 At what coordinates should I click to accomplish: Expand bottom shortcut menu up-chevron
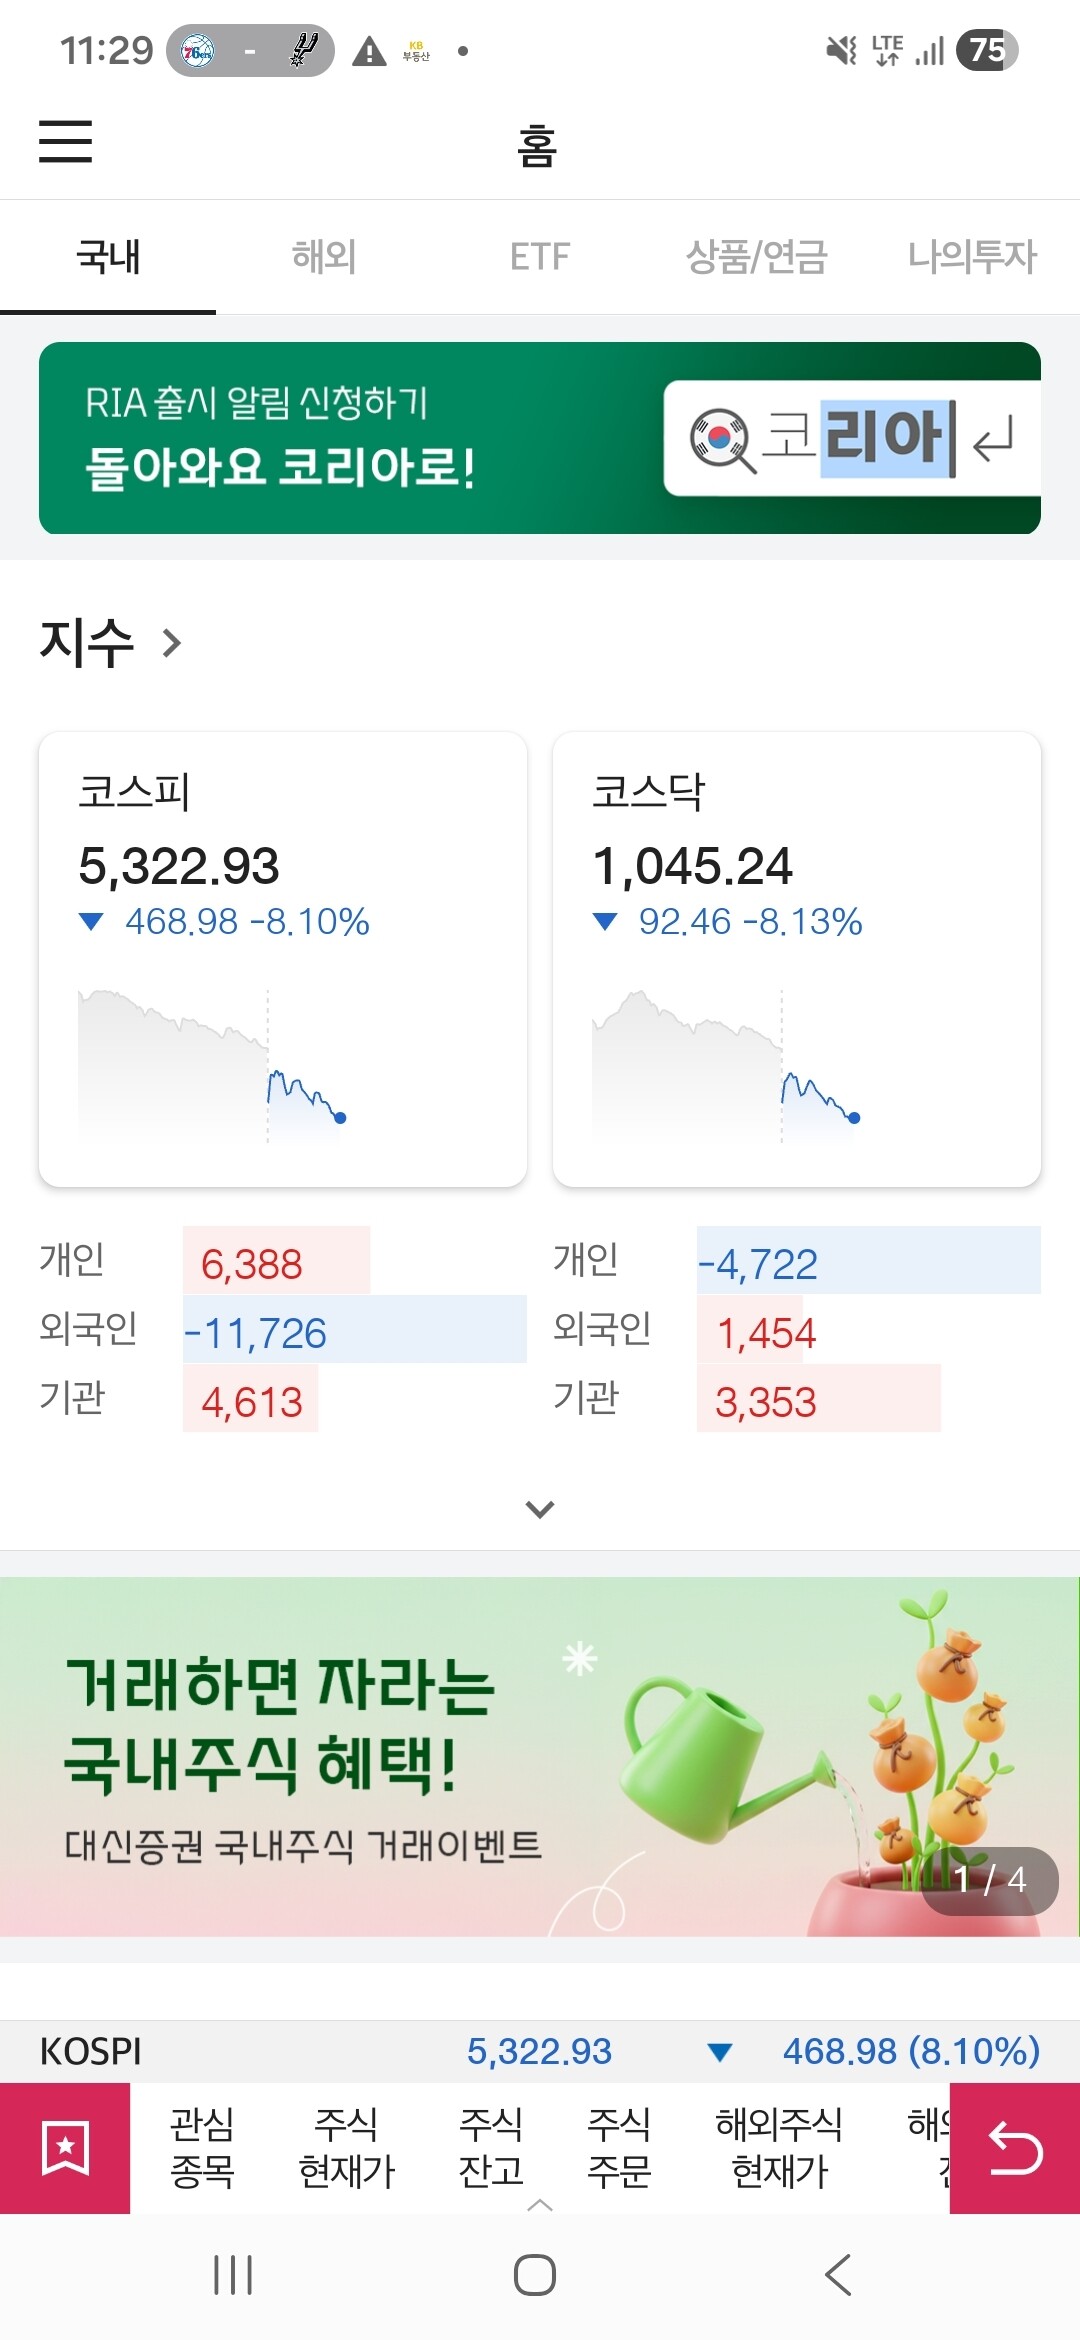click(539, 2204)
